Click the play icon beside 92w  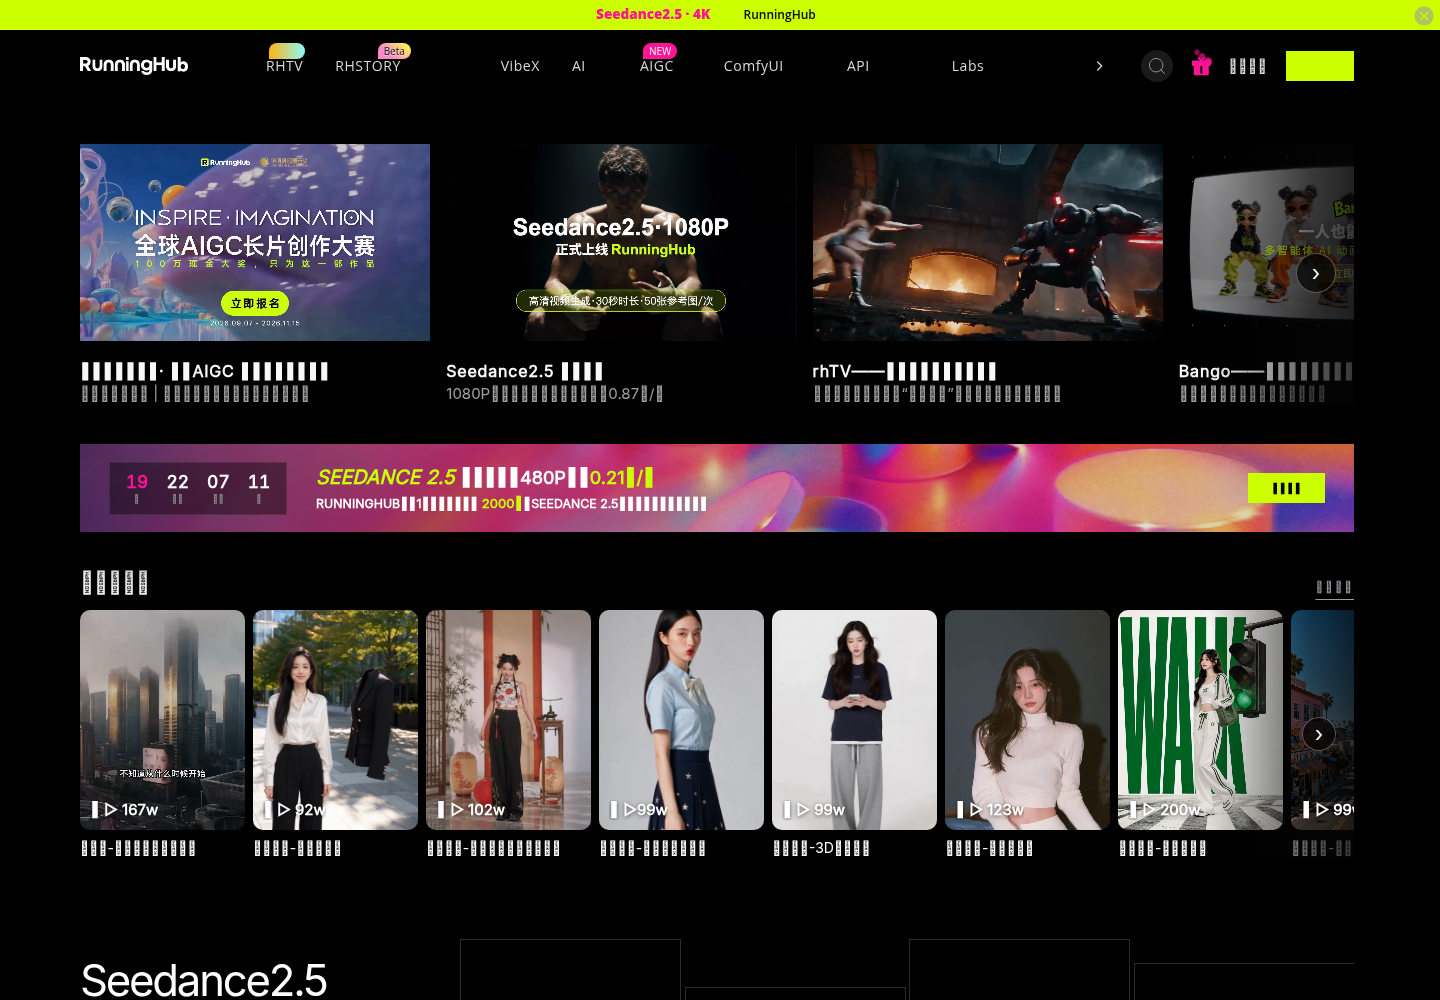click(x=284, y=810)
